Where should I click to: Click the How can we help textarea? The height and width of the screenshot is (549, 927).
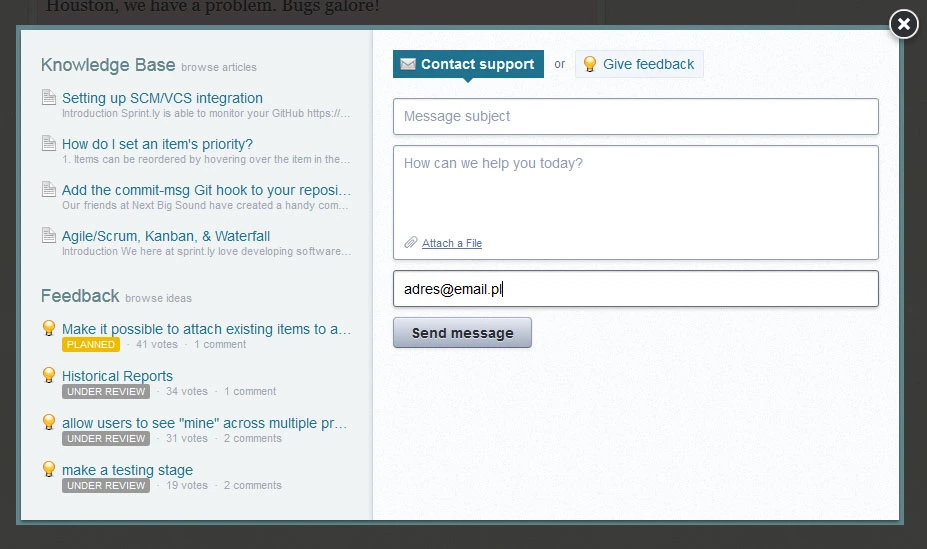click(x=636, y=189)
